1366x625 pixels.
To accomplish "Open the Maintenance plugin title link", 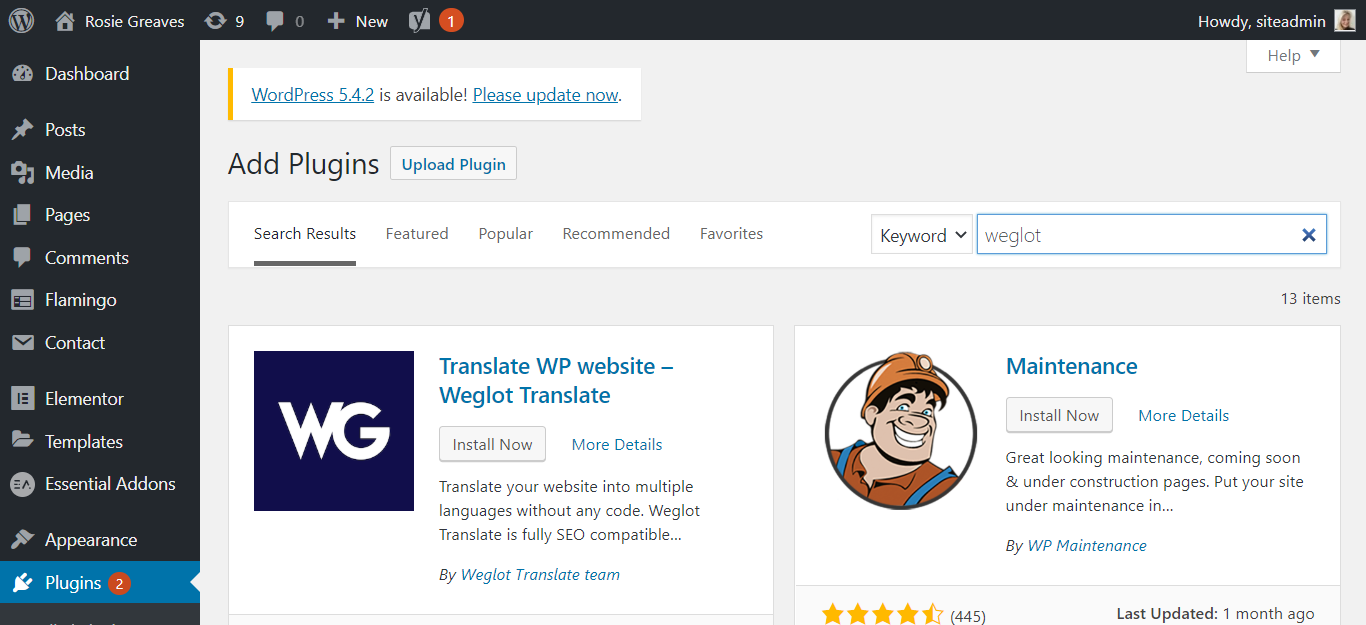I will click(x=1072, y=366).
